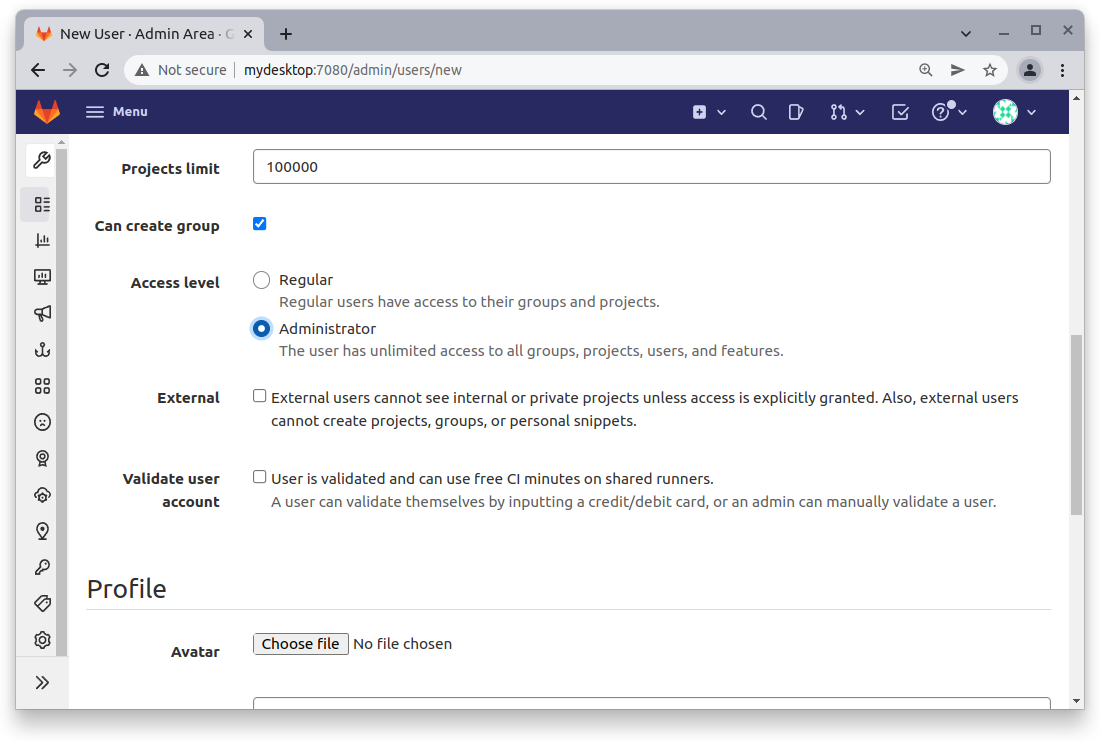1100x741 pixels.
Task: Click Choose file to upload an avatar
Action: coord(300,643)
